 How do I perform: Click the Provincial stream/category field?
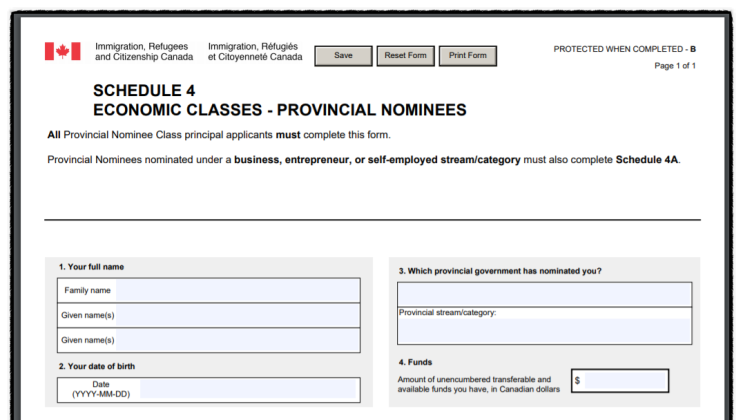click(544, 330)
